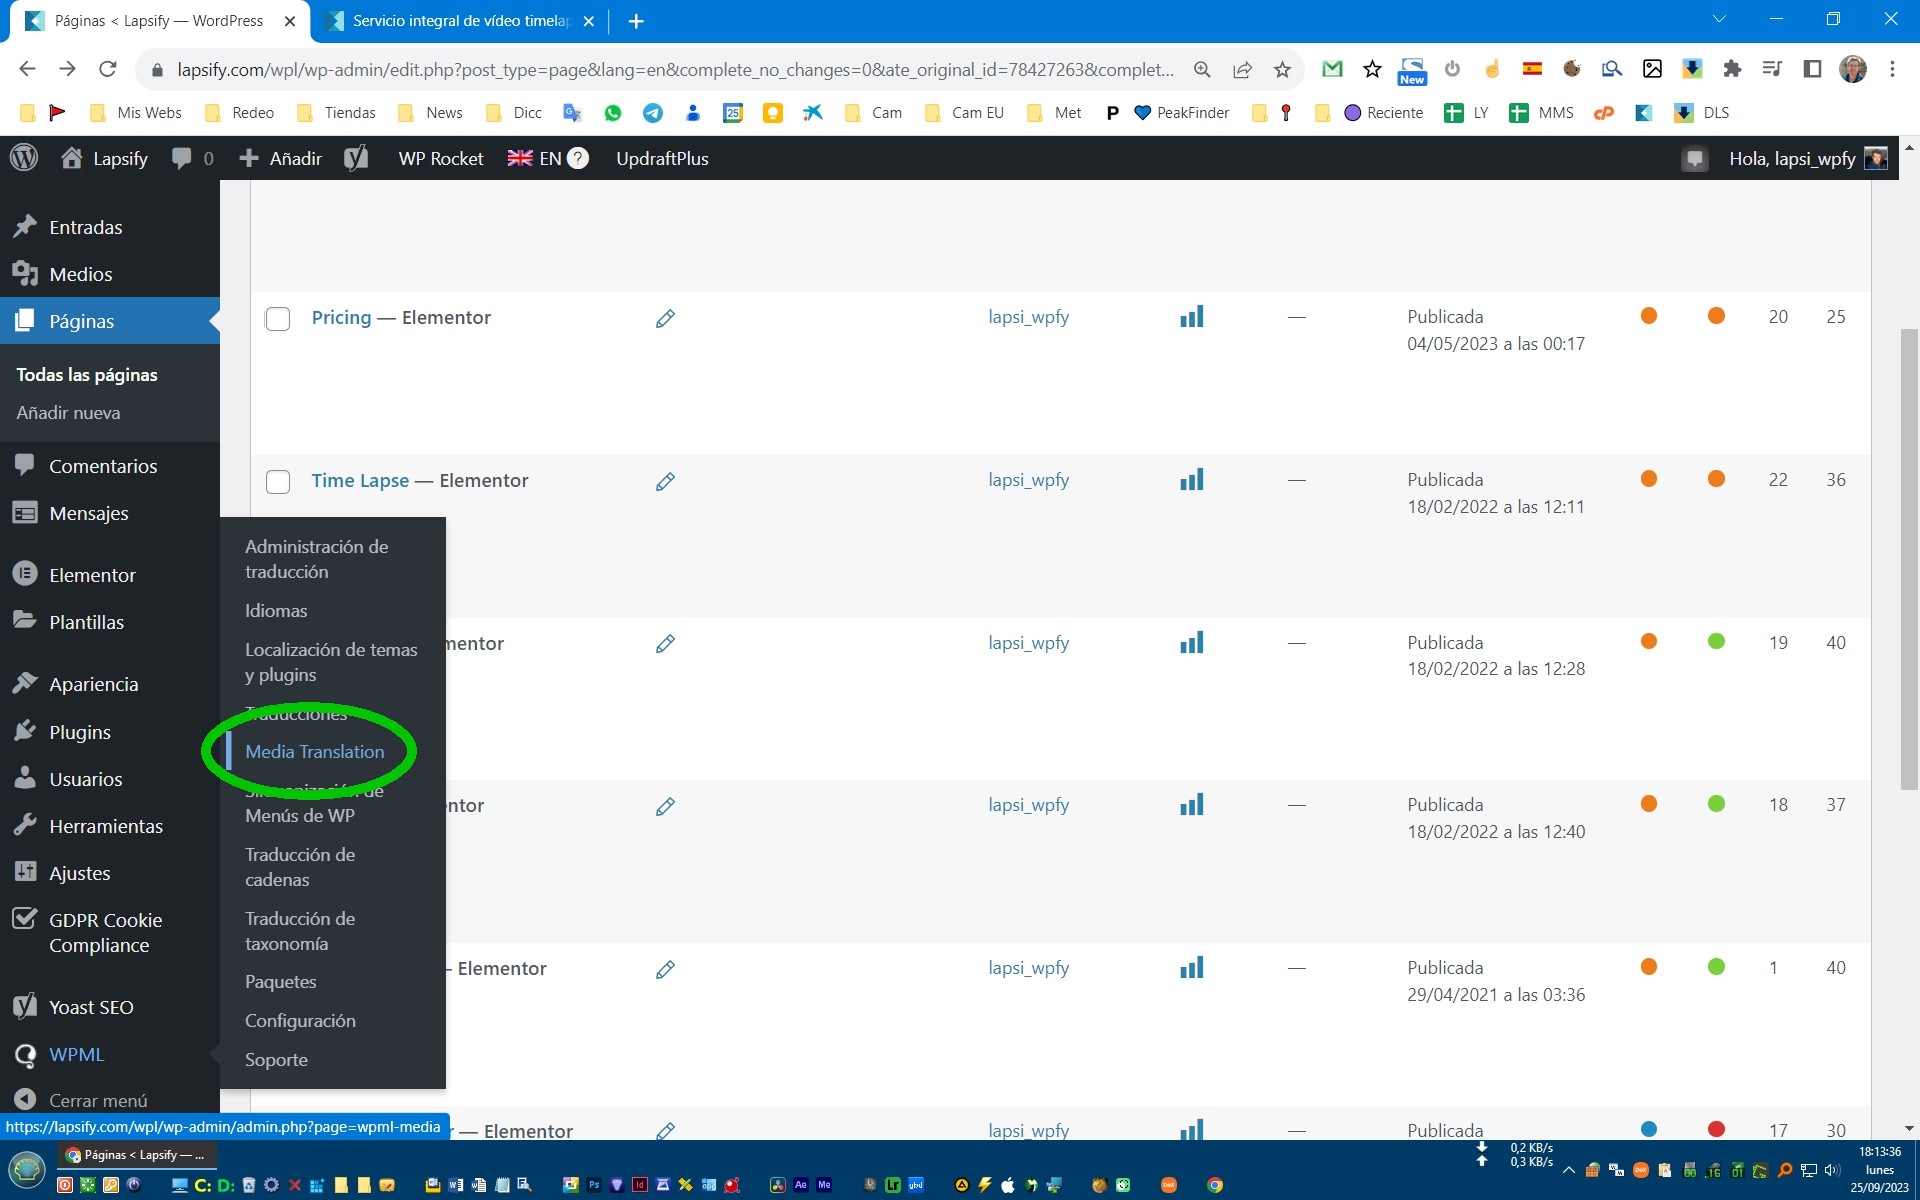Click pencil icon in the 18/02/2022 12:28 row
The height and width of the screenshot is (1200, 1920).
665,643
